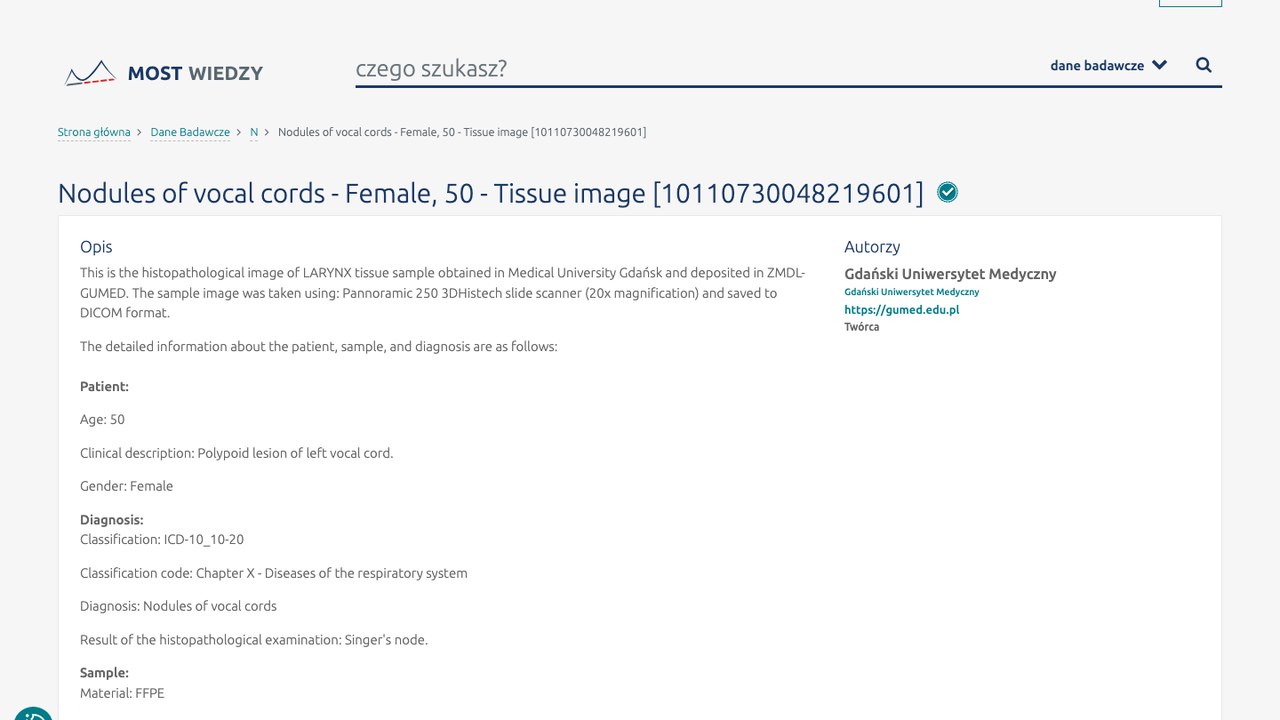The height and width of the screenshot is (720, 1280).
Task: Focus the 'czego szukasz?' search field
Action: click(x=695, y=68)
